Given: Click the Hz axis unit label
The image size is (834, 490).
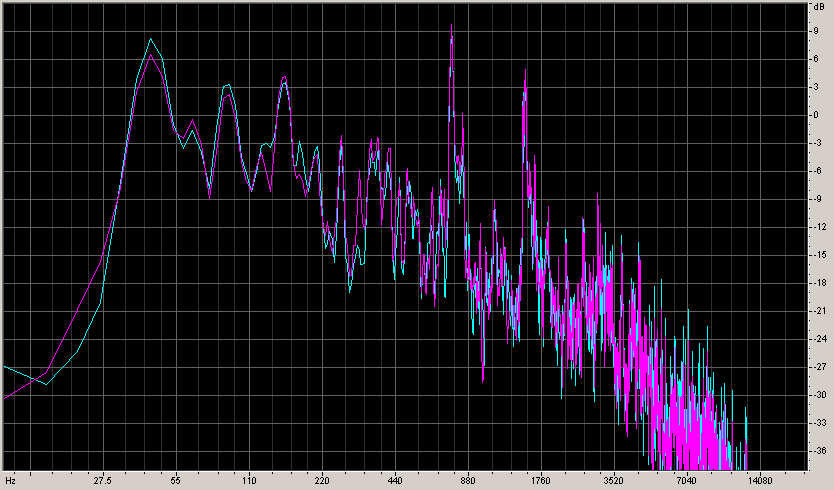Looking at the screenshot, I should point(11,481).
